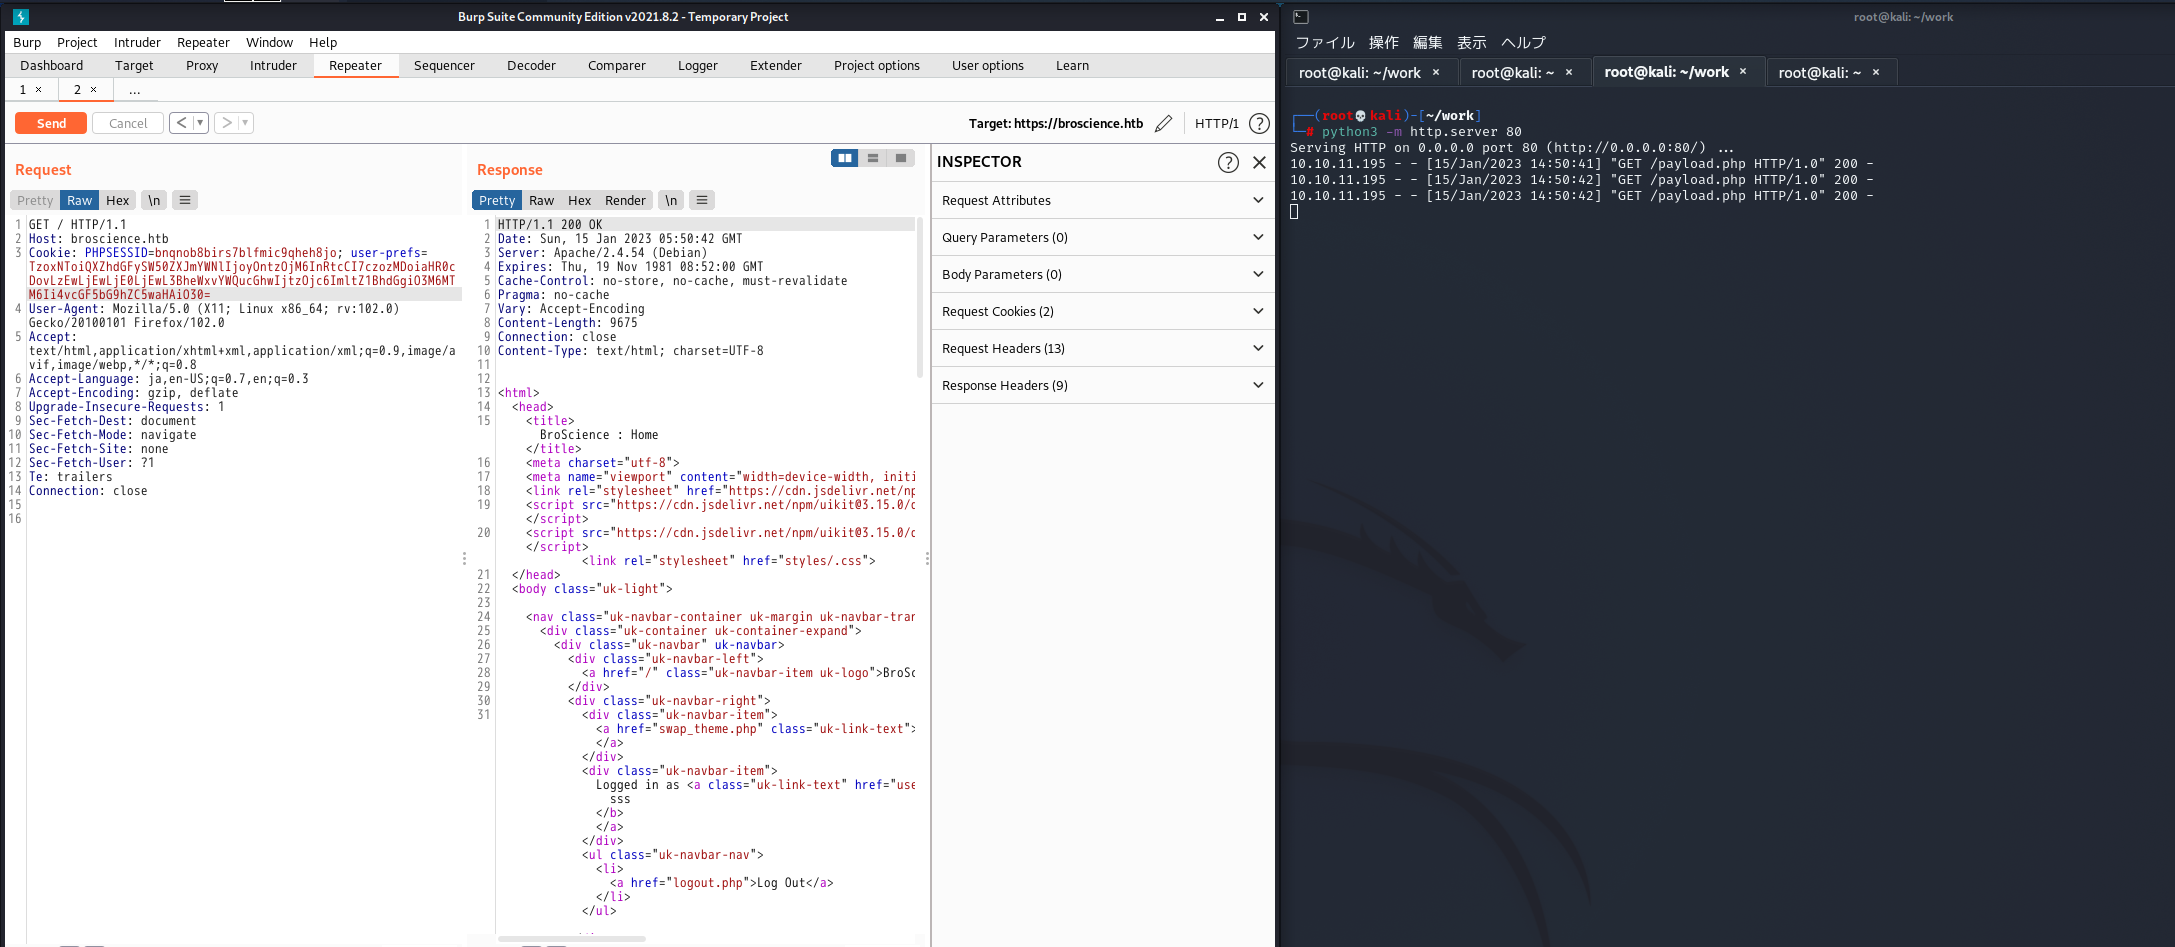Select combined tabbed layout icon
Screen dimensions: 2175x947
[x=901, y=158]
